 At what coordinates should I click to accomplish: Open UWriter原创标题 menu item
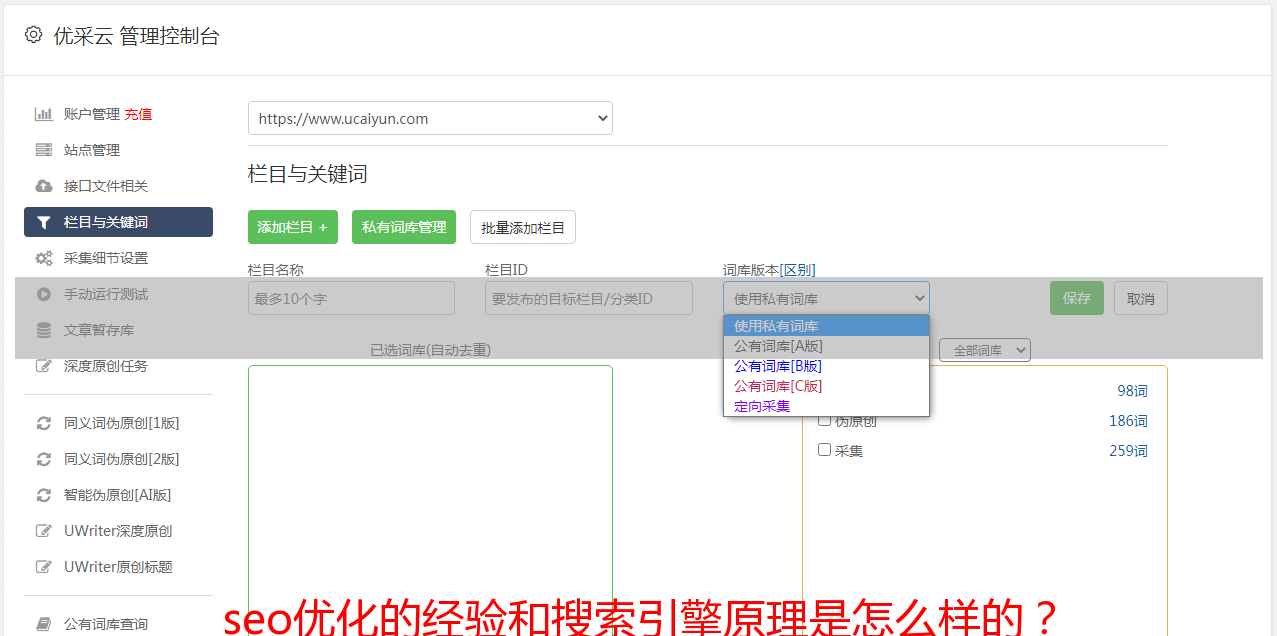pyautogui.click(x=118, y=567)
